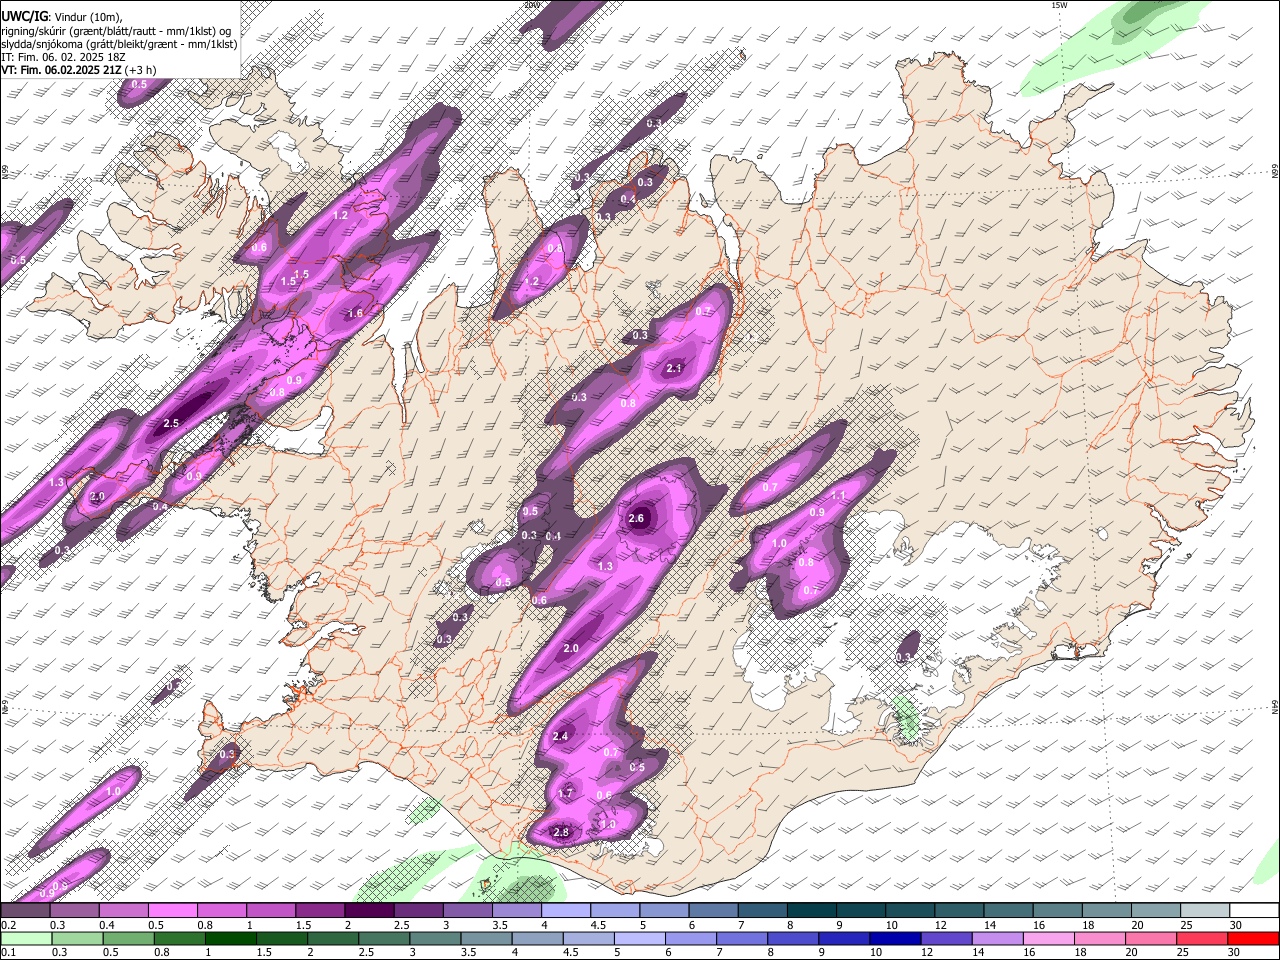
Task: Click the snow legend swatch between 1.5 and 2
Action: click(x=319, y=910)
